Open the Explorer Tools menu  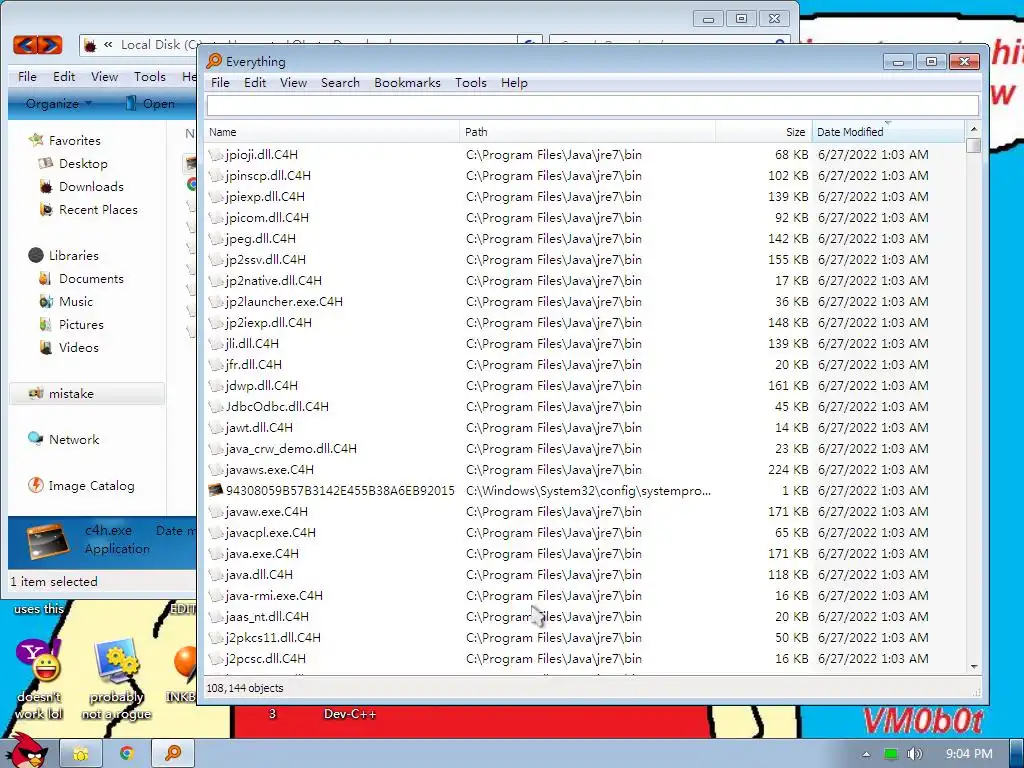(x=150, y=76)
